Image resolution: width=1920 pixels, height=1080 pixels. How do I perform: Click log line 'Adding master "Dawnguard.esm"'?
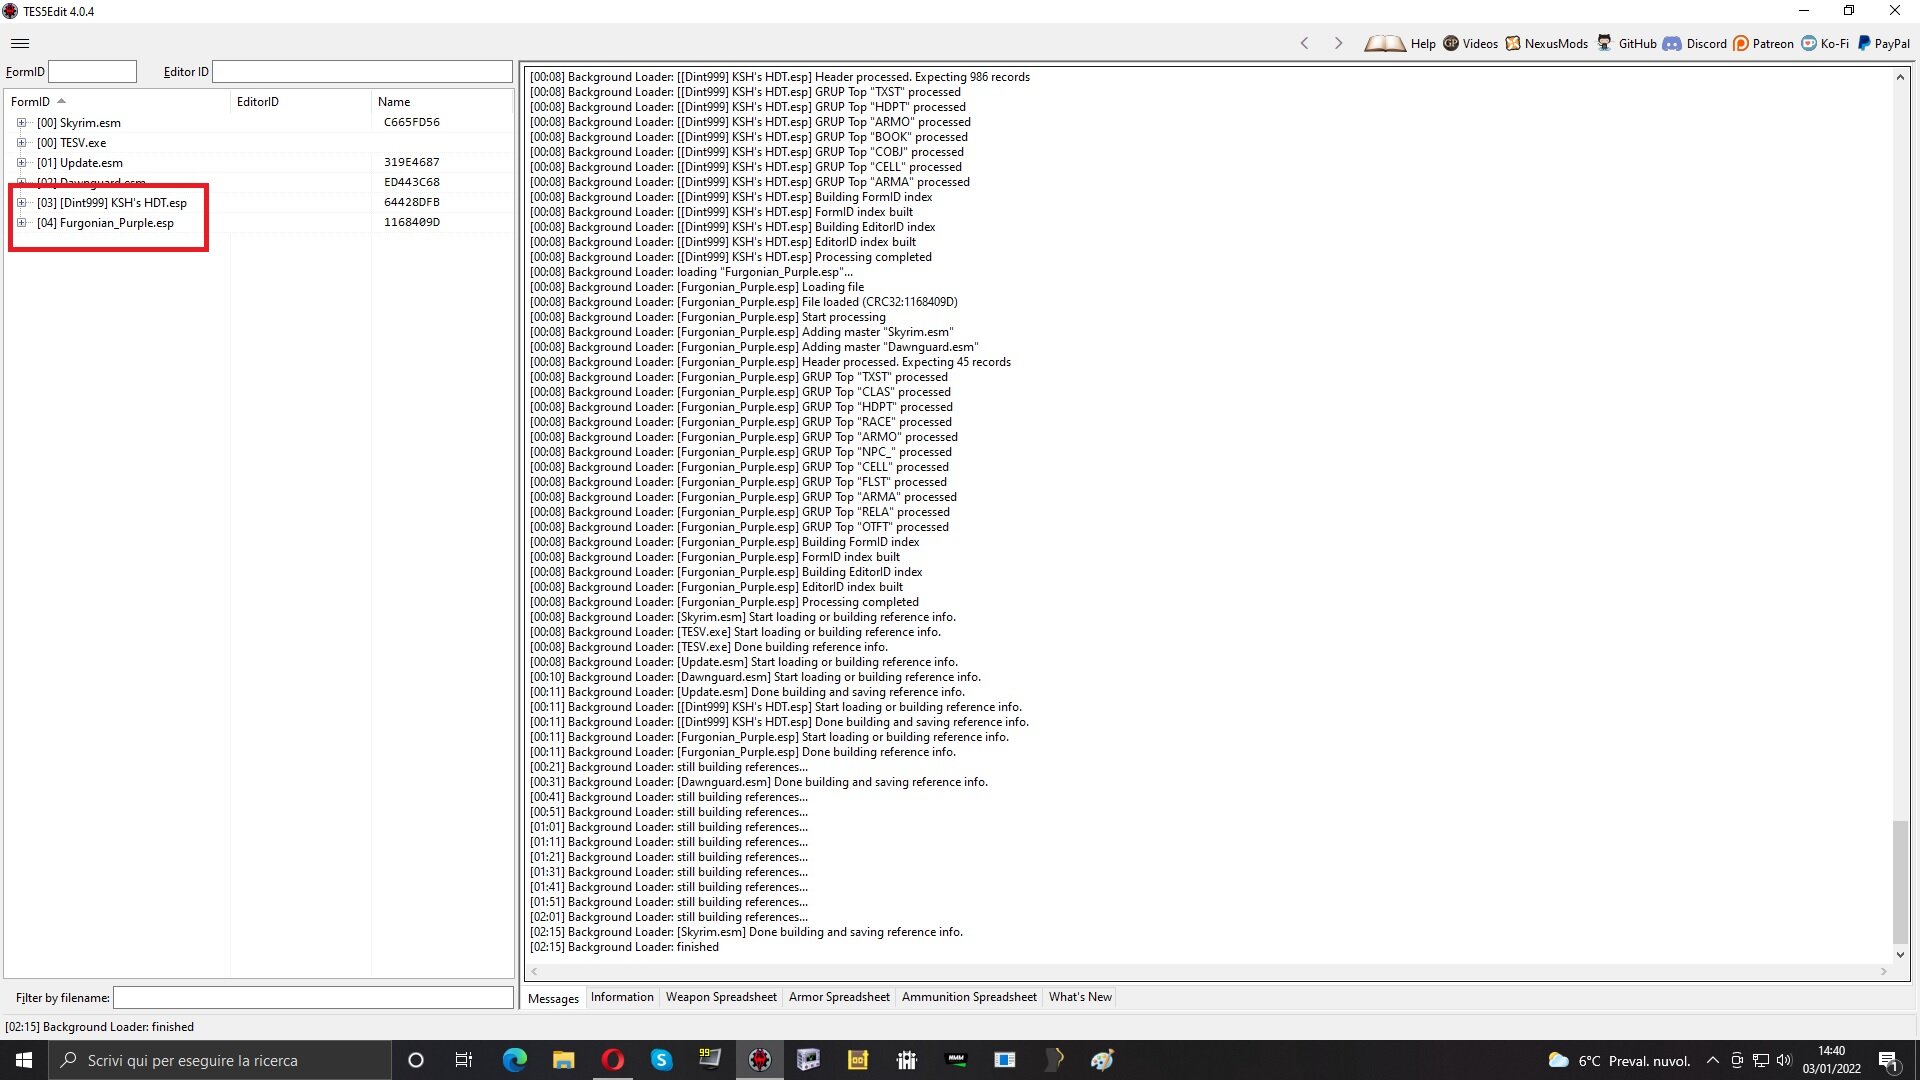coord(754,348)
